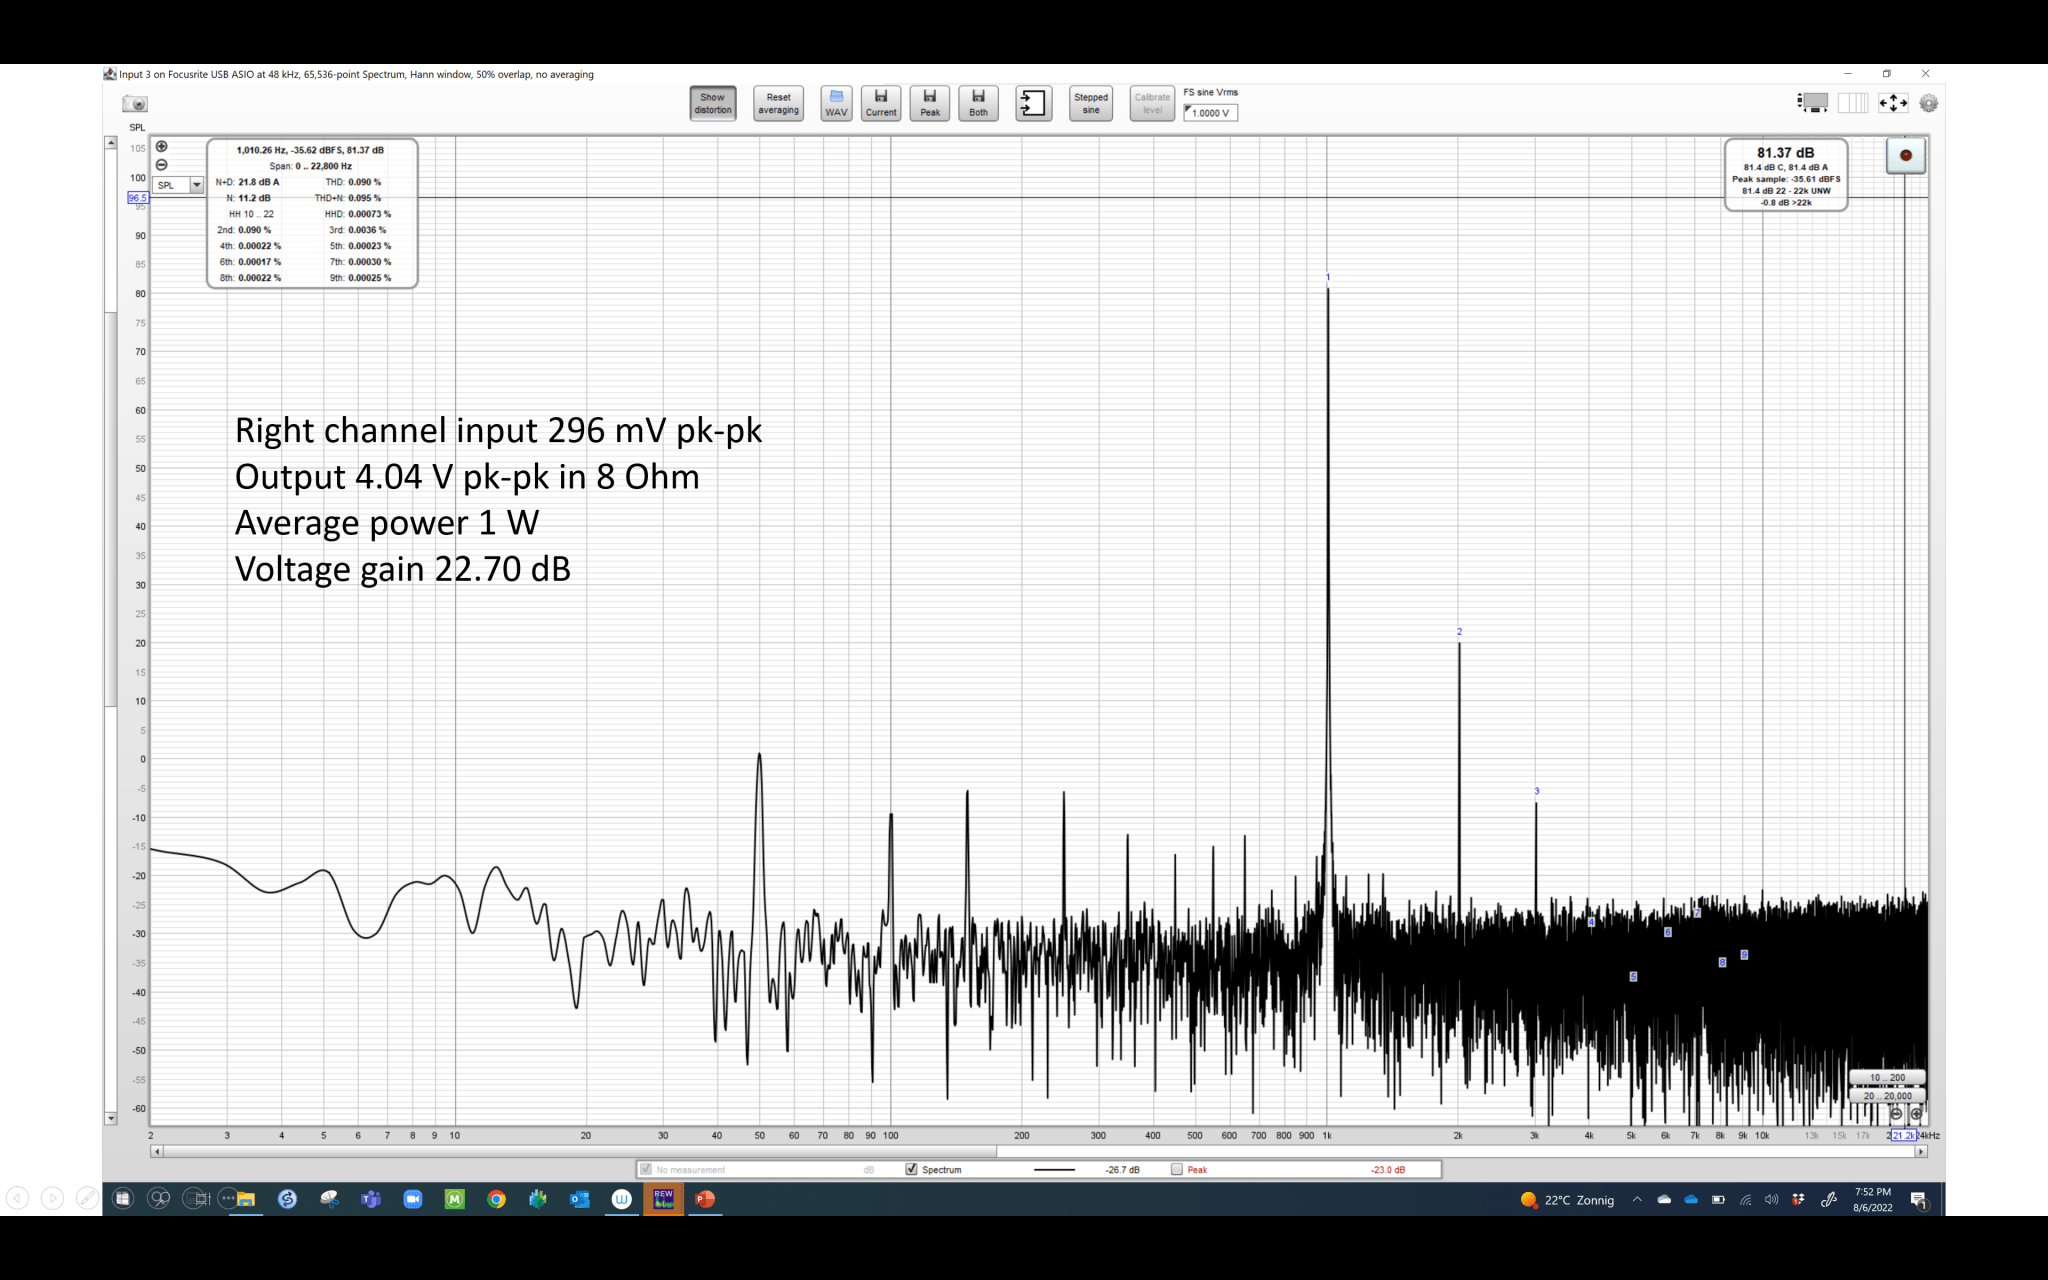
Task: Enable the Peak trace checkbox
Action: (x=1177, y=1169)
